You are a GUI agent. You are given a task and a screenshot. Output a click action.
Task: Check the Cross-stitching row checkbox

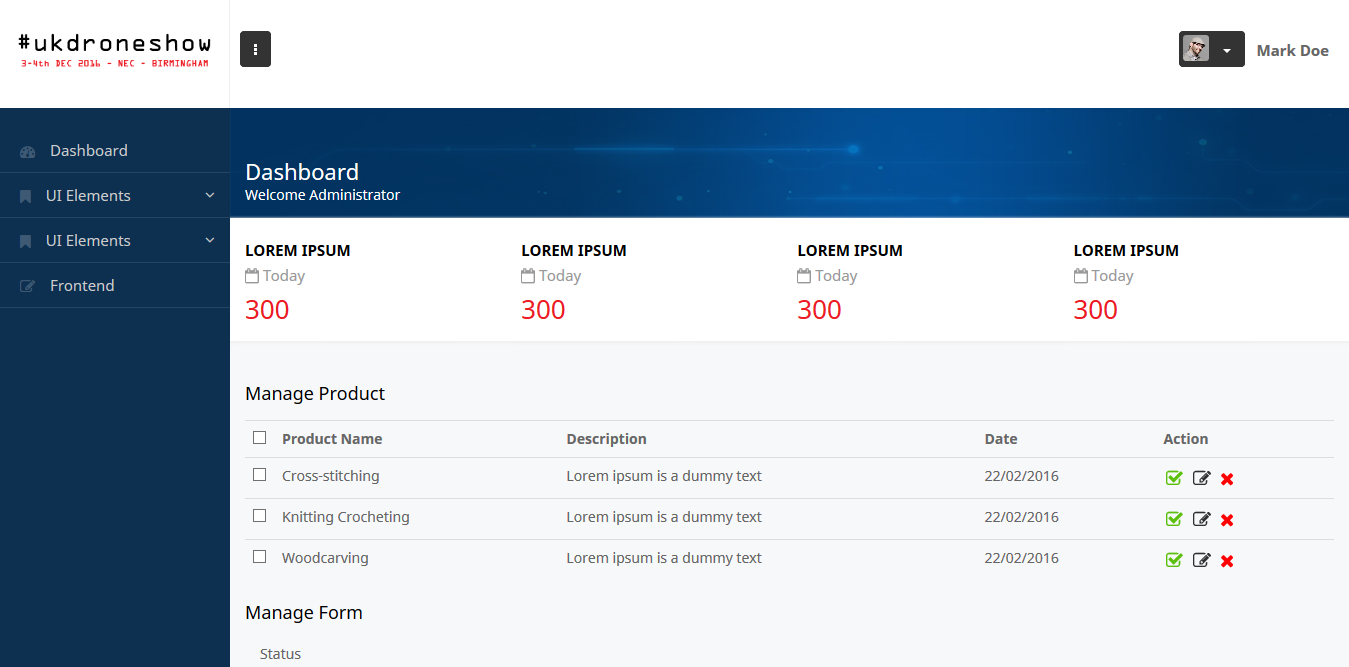coord(260,475)
